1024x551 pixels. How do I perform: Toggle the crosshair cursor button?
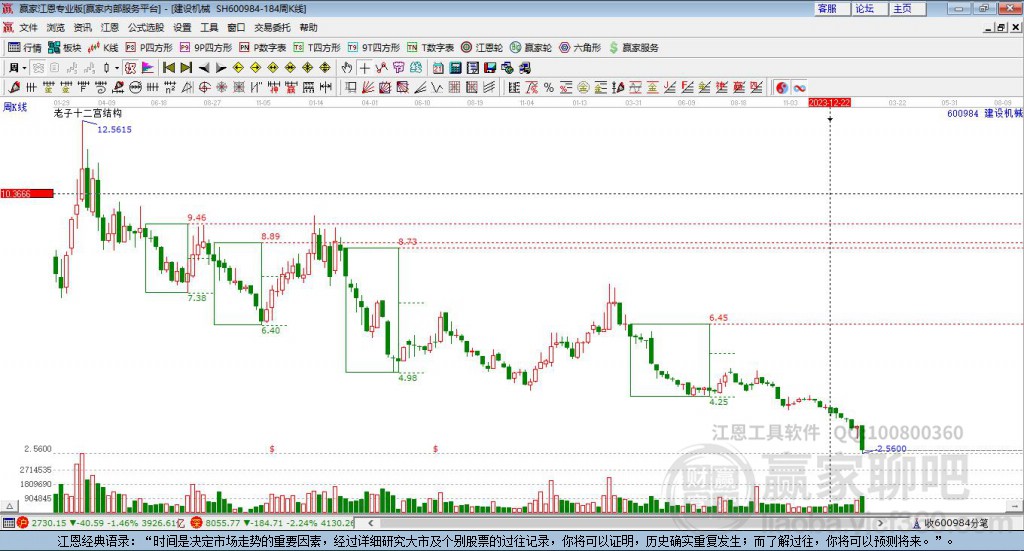pos(364,68)
